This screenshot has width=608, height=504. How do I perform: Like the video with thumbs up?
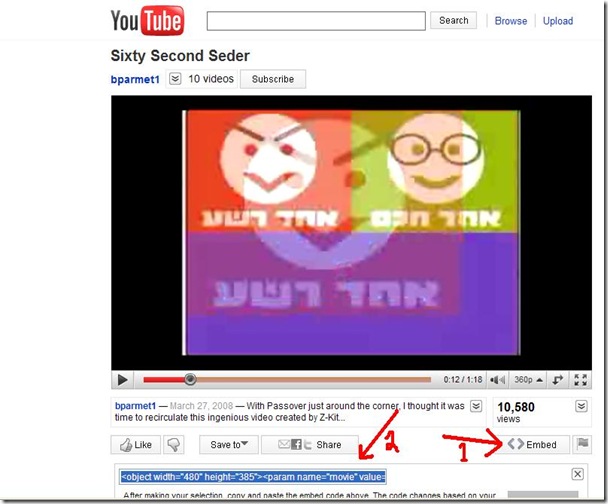click(136, 445)
